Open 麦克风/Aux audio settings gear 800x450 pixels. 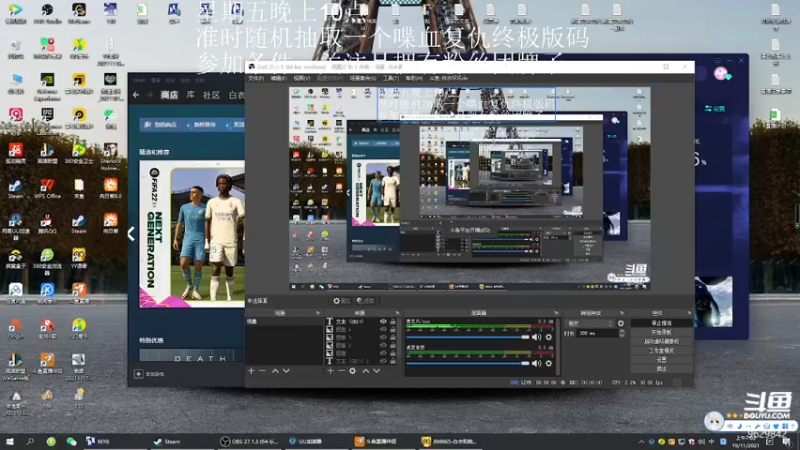pos(548,337)
